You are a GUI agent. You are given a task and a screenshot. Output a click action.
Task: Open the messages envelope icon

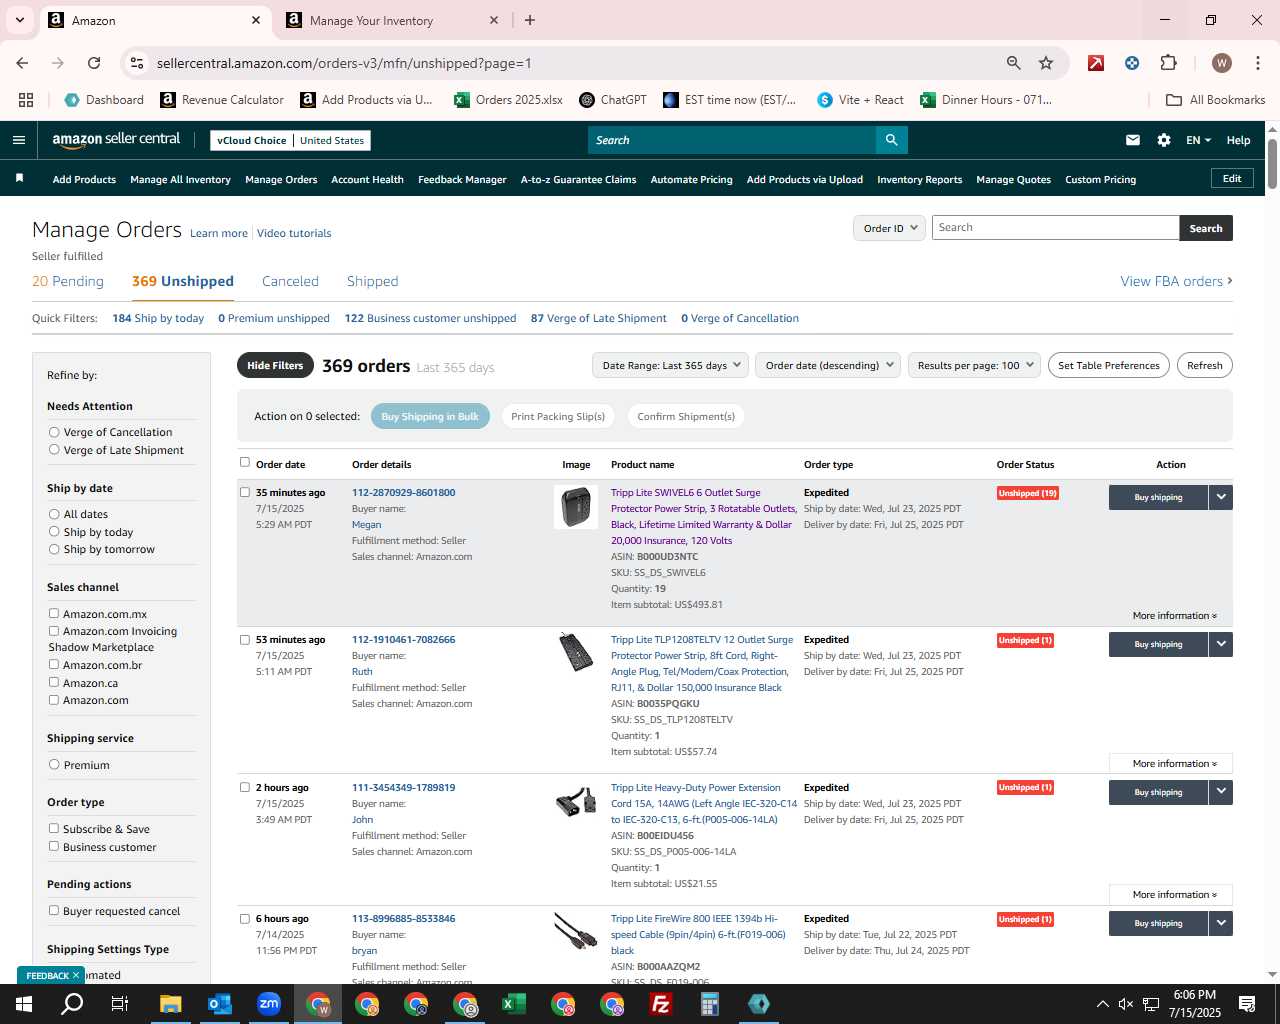pos(1133,140)
